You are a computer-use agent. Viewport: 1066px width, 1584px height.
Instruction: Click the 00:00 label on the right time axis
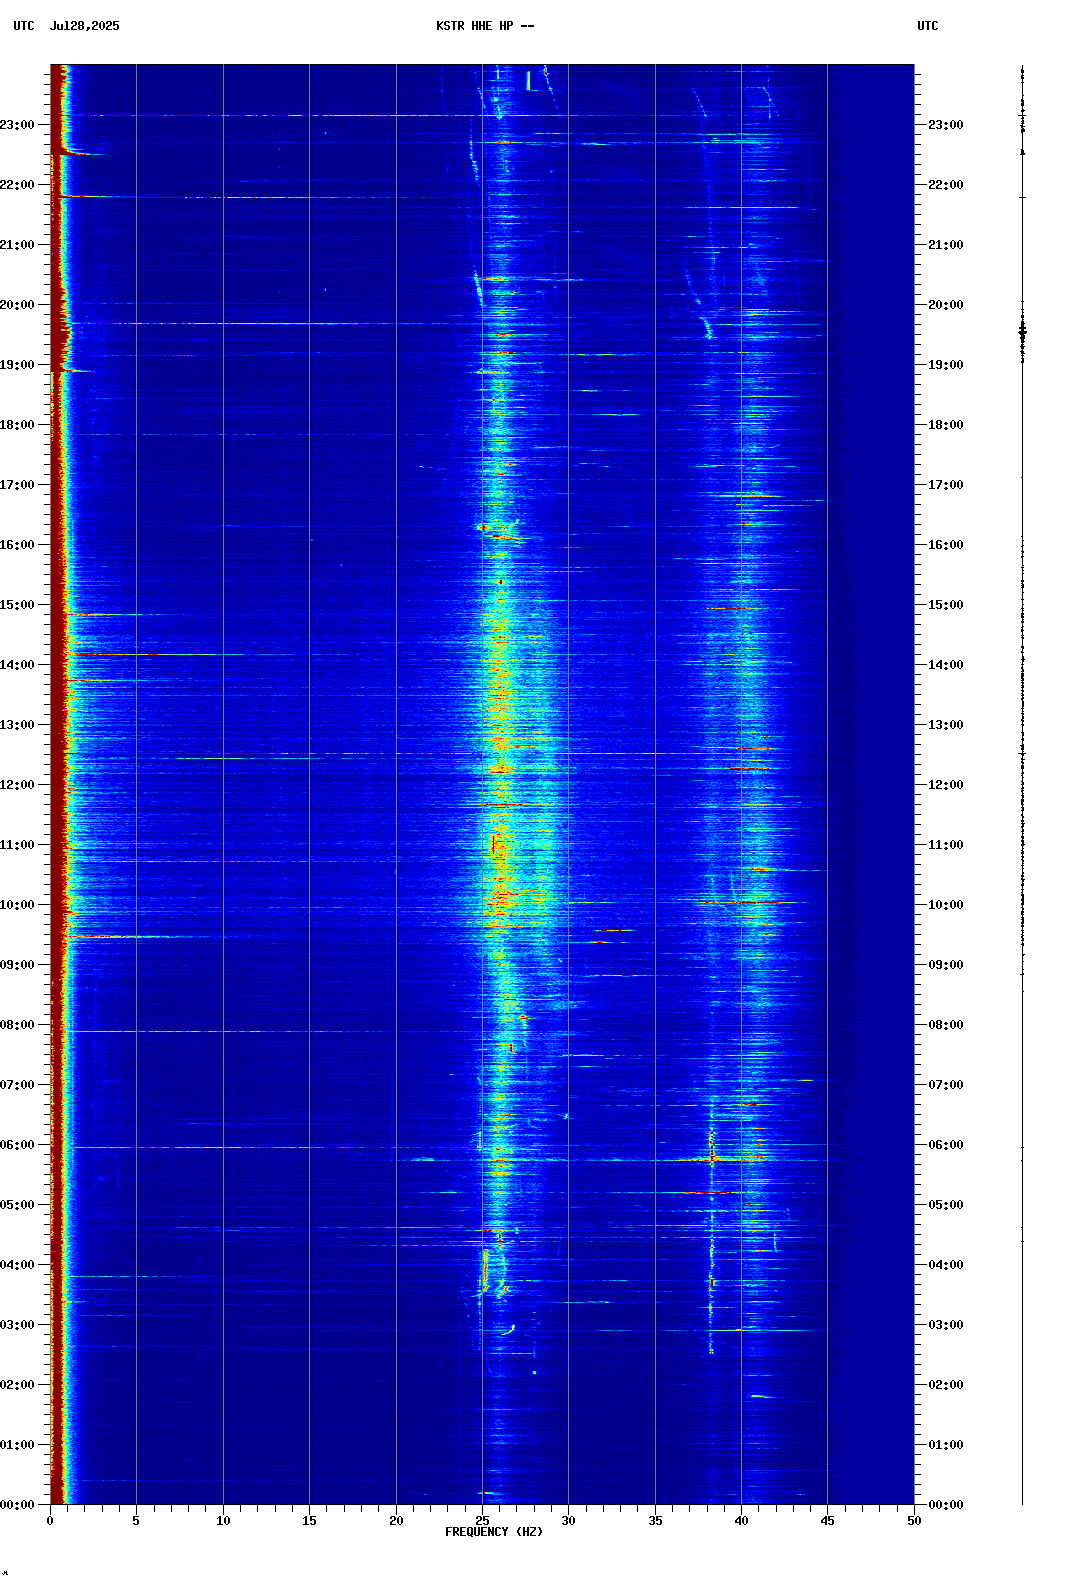coord(946,1505)
